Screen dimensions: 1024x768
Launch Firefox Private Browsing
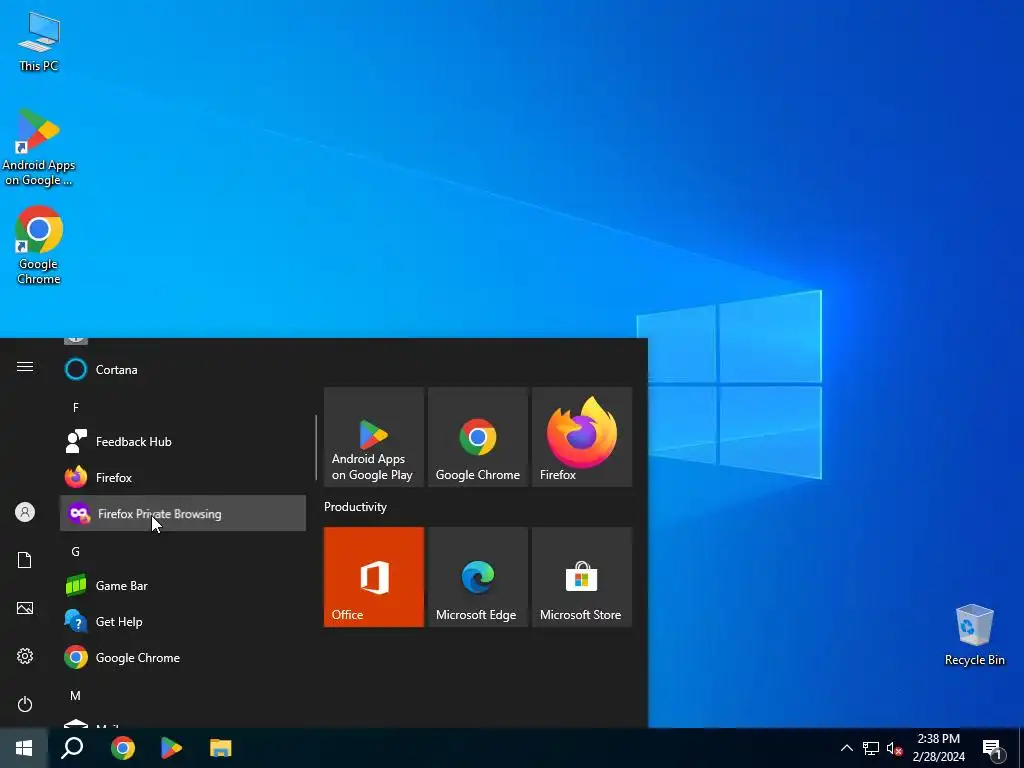183,513
